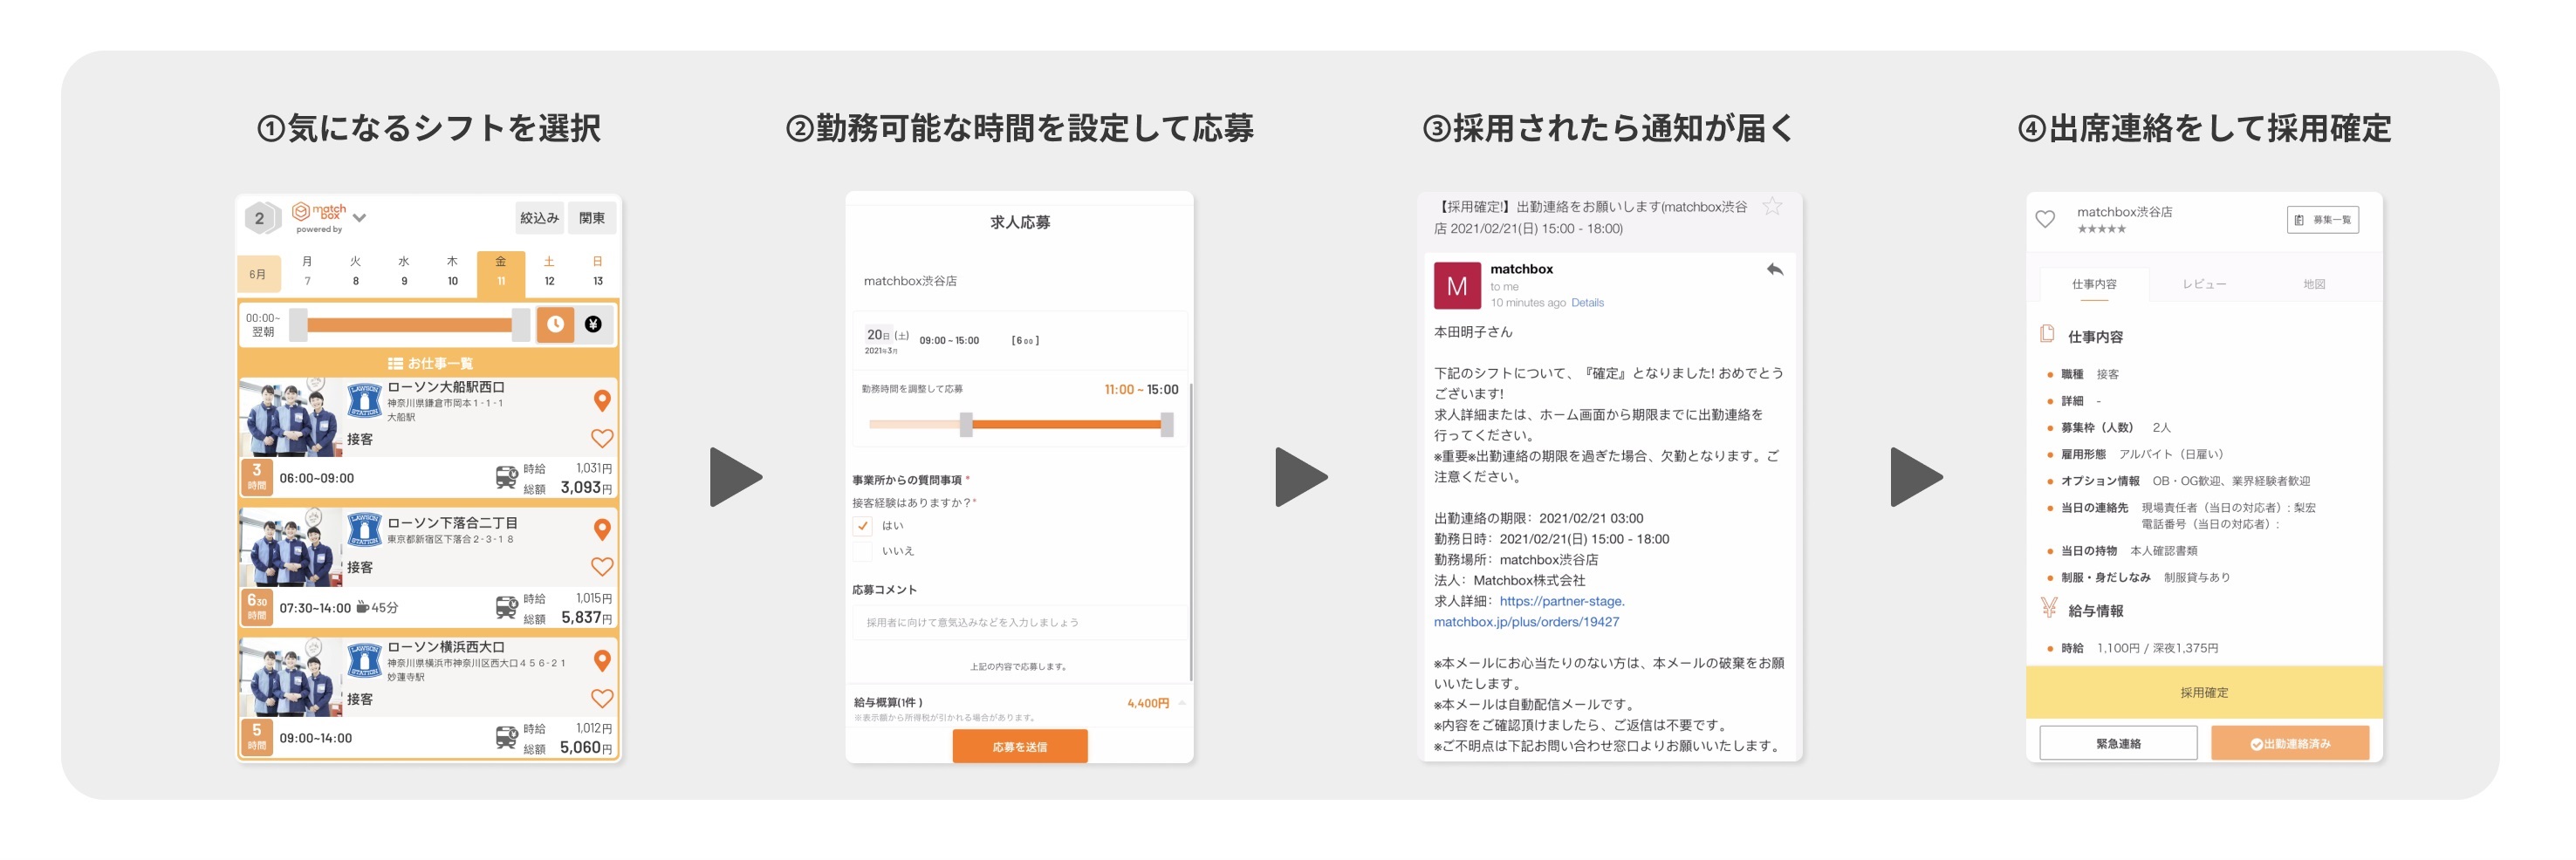Favorite ローソン下落合二丁目 with the heart
The width and height of the screenshot is (2576, 860).
(x=602, y=566)
